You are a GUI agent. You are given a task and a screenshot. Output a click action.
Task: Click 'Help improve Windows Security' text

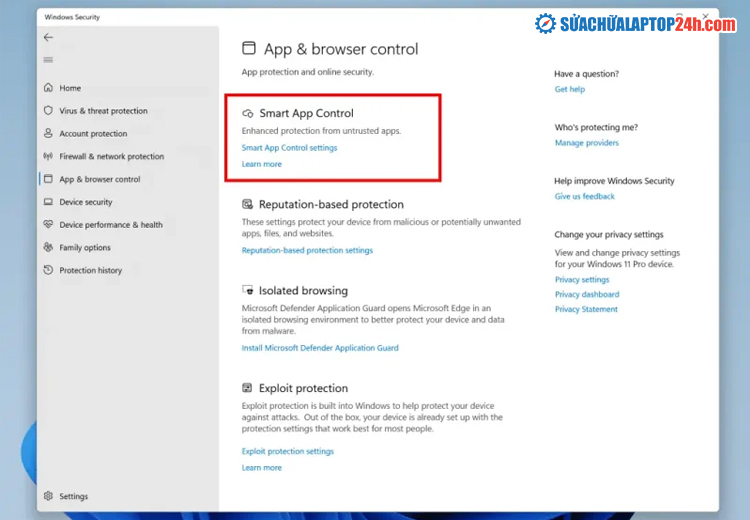point(614,181)
